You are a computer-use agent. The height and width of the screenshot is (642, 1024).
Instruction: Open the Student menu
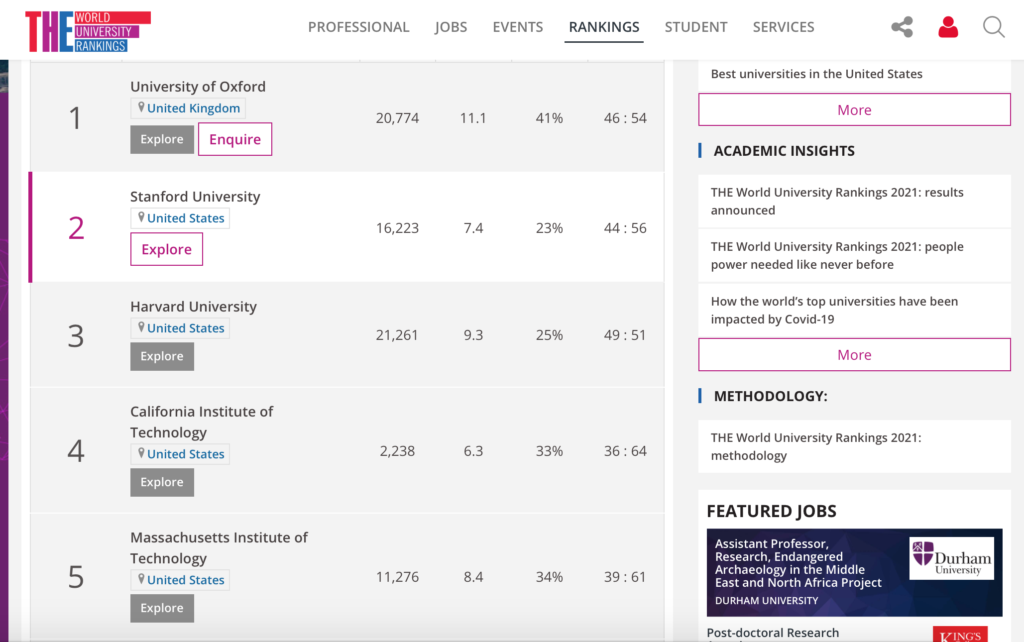[696, 27]
